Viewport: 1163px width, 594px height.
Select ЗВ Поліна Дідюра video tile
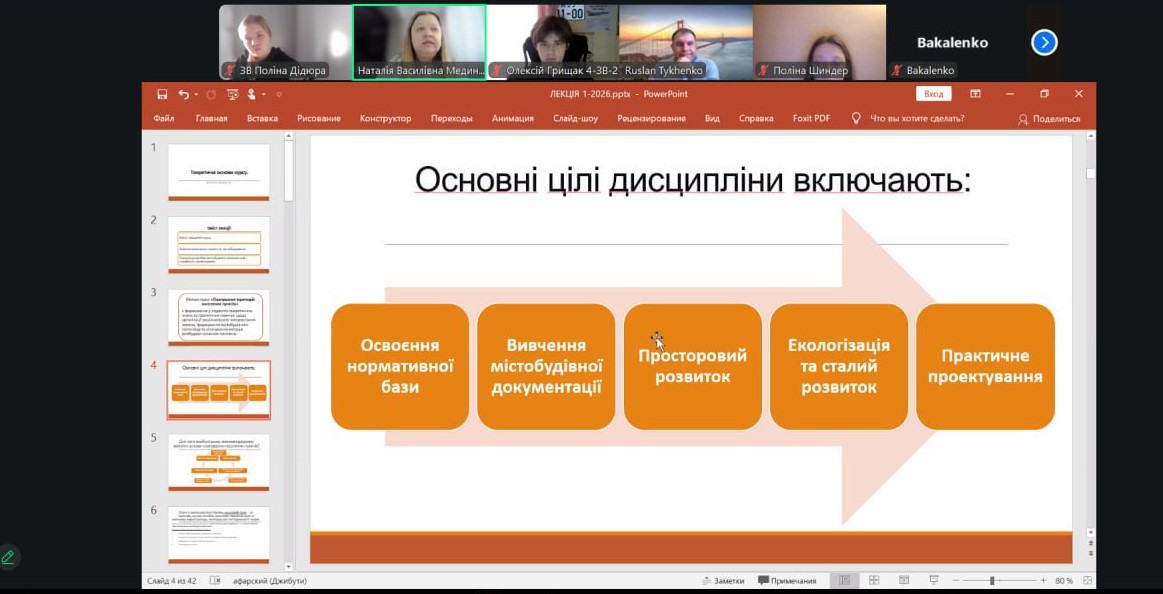pyautogui.click(x=286, y=42)
